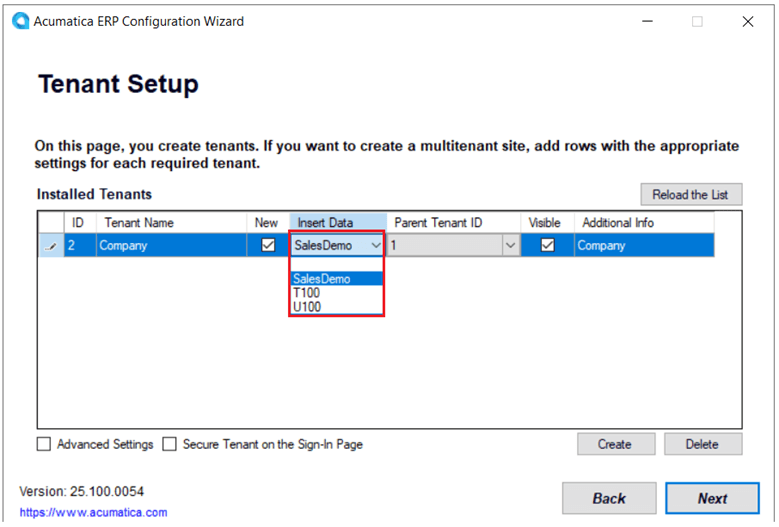Choose T100 in the Insert Data list
The image size is (779, 527).
click(x=308, y=293)
